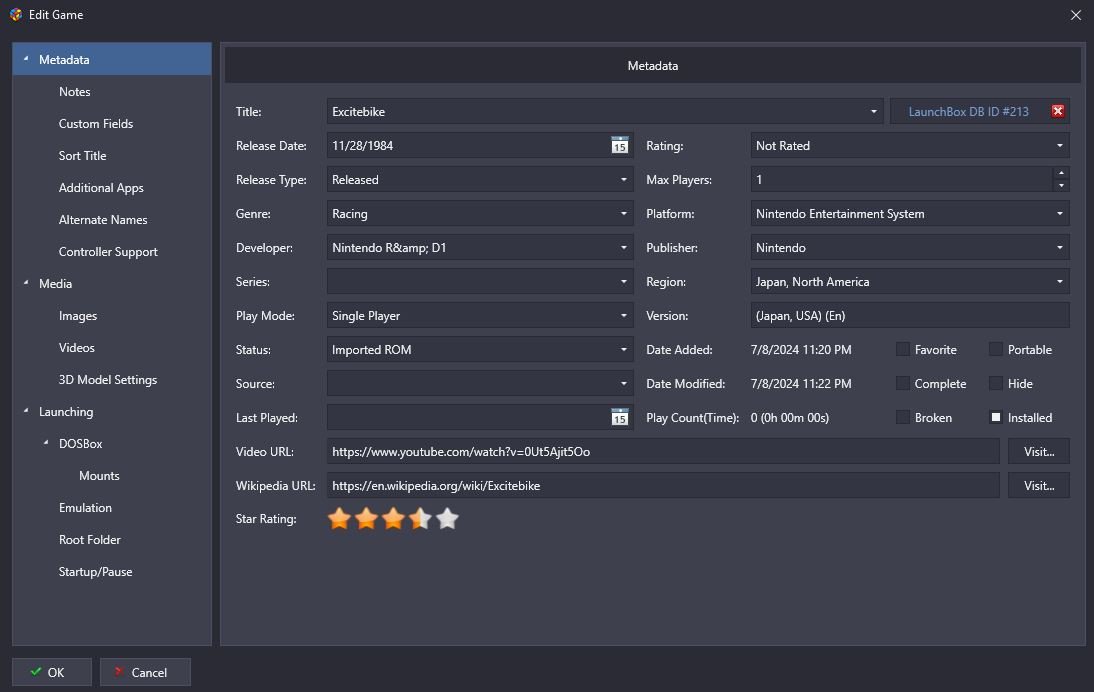Collapse the Launching tree section arrow
Viewport: 1094px width, 692px height.
pos(26,411)
